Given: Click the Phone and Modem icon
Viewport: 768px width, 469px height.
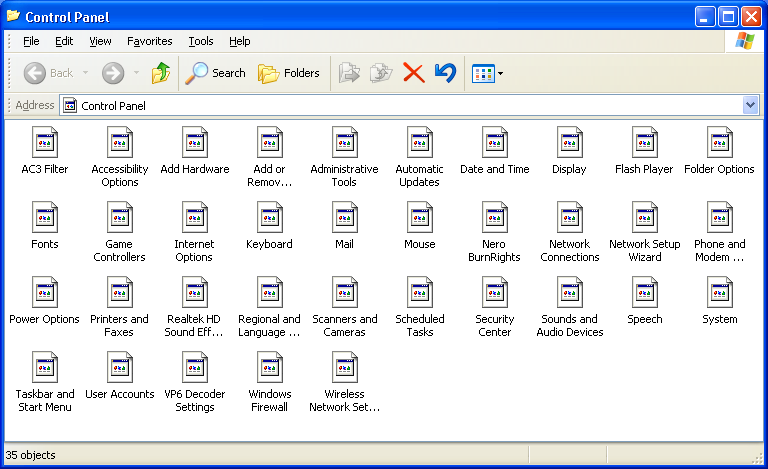Looking at the screenshot, I should [720, 217].
